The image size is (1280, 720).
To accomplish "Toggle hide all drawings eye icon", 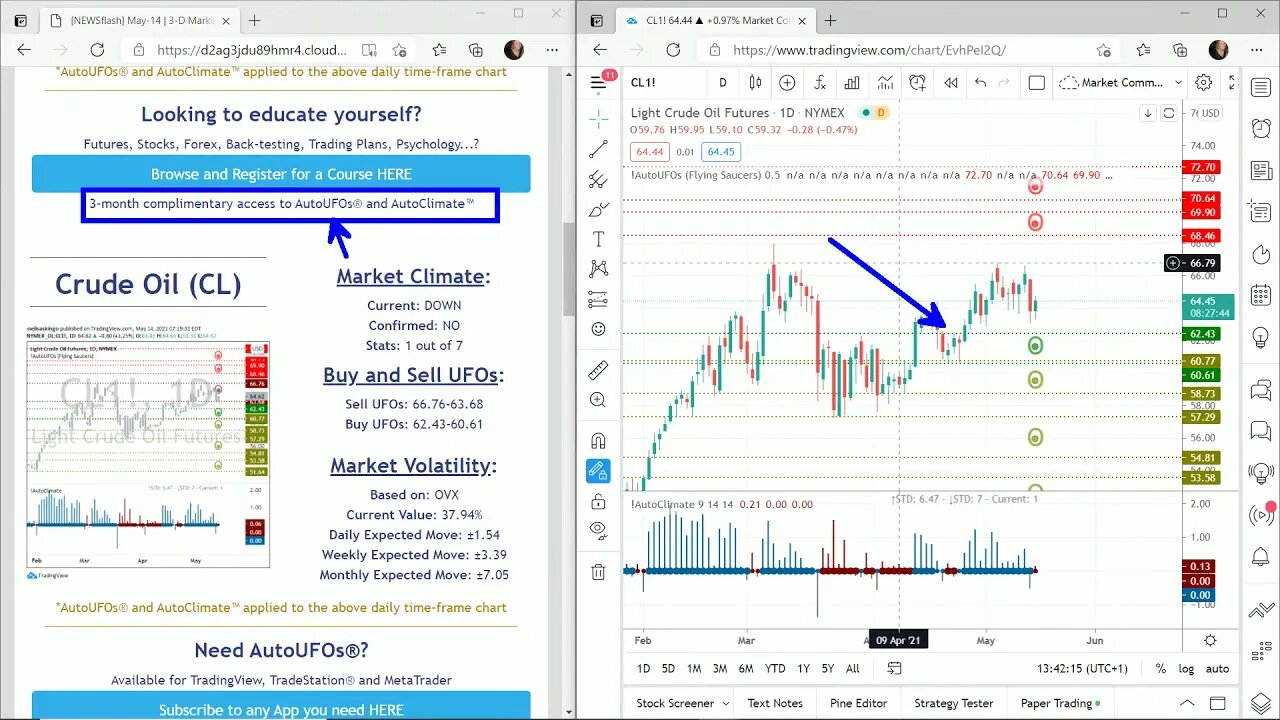I will pyautogui.click(x=598, y=529).
